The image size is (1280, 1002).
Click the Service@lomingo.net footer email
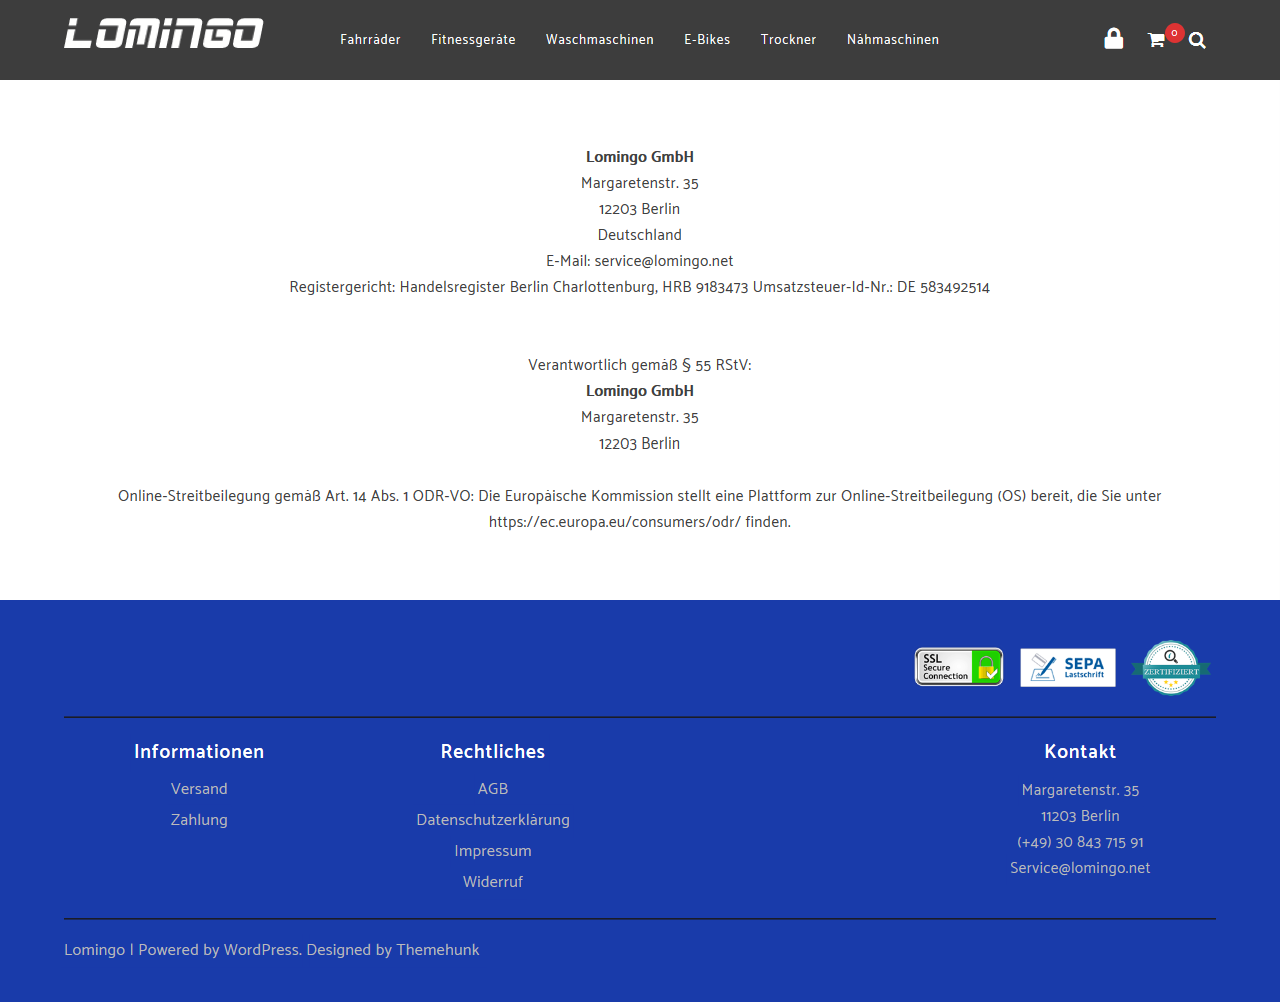[x=1080, y=868]
